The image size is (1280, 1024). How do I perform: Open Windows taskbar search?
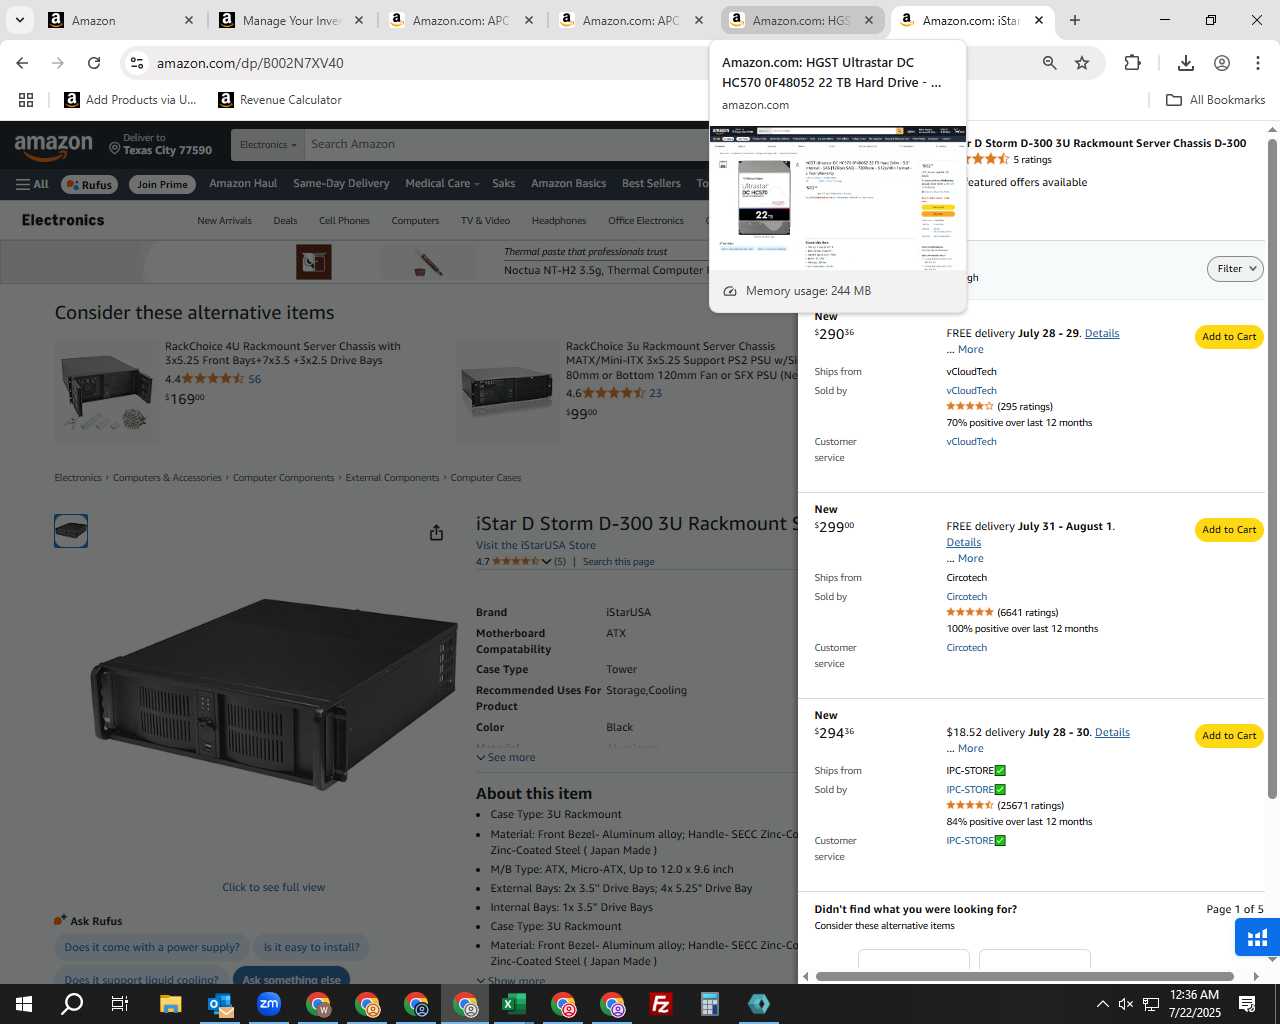[72, 1004]
